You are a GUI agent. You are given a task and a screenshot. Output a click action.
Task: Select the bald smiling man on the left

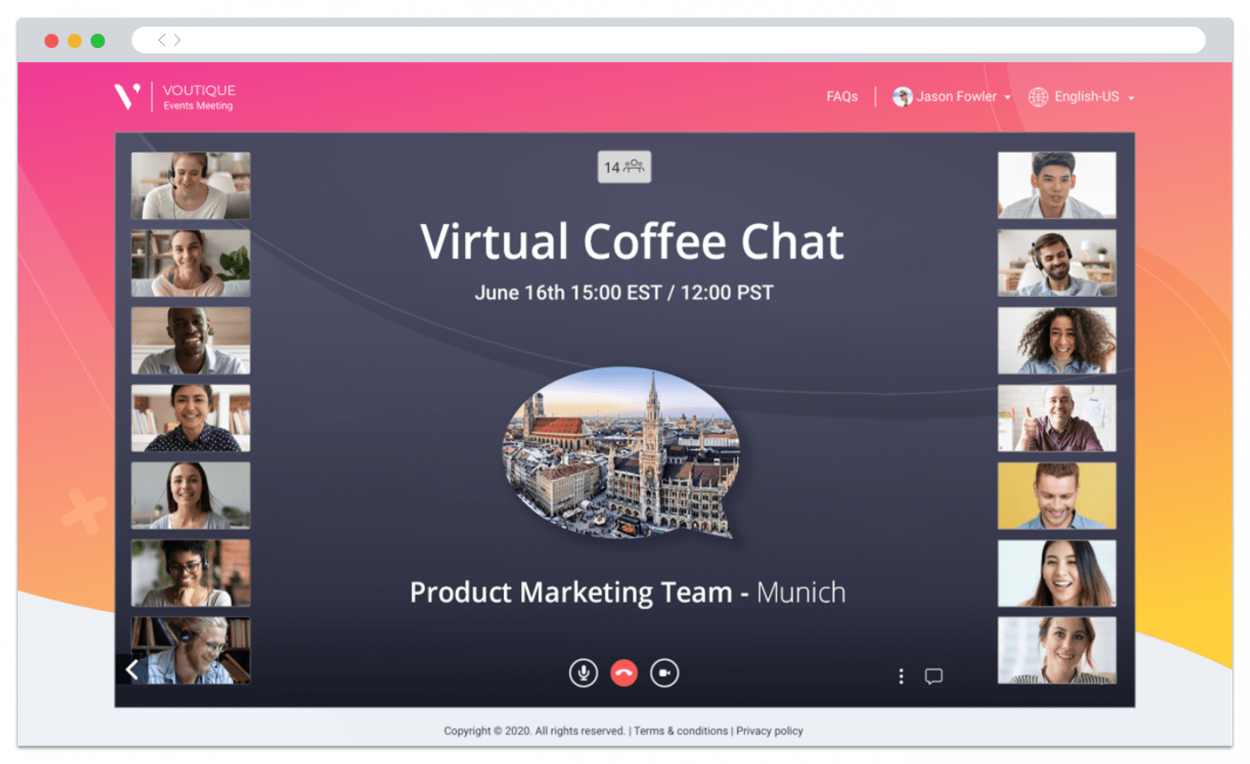[191, 341]
